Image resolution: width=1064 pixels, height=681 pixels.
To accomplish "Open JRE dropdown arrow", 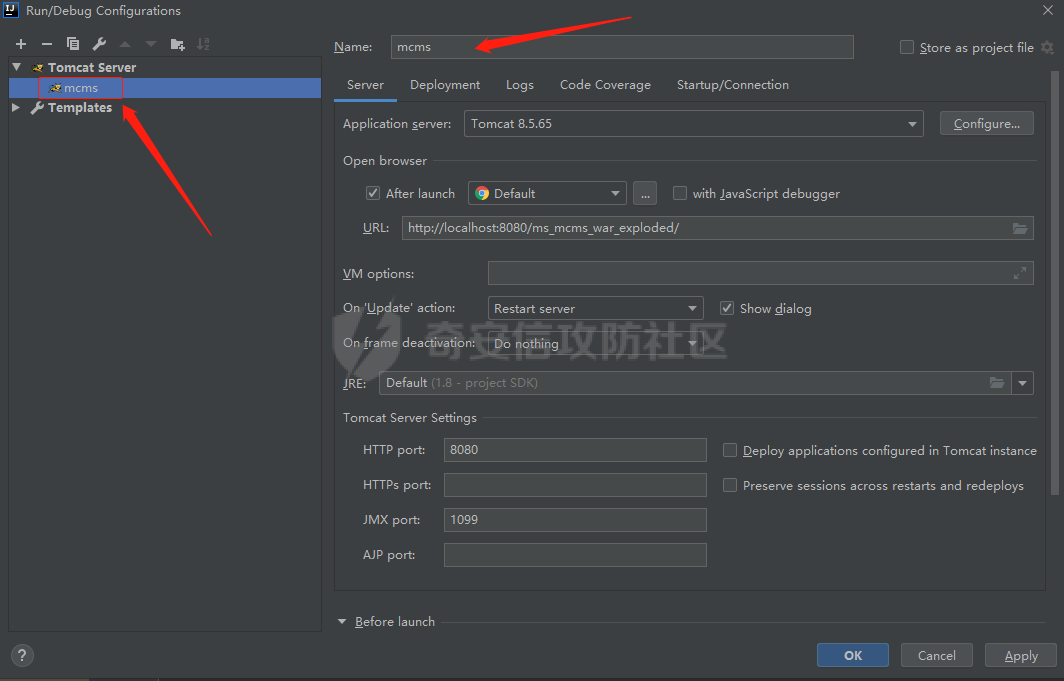I will coord(1022,383).
